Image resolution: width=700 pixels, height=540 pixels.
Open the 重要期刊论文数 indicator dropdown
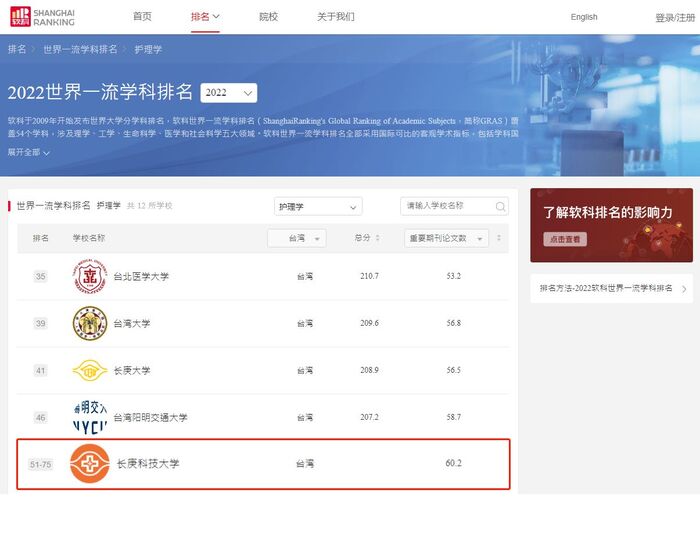point(446,238)
